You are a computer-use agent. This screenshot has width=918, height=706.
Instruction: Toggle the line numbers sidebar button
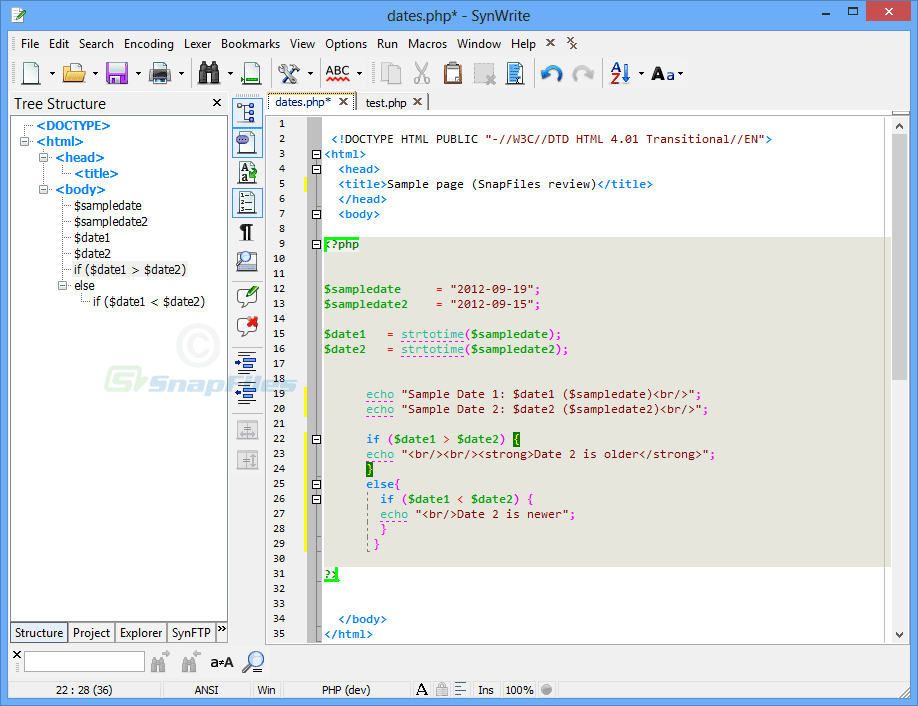(246, 203)
